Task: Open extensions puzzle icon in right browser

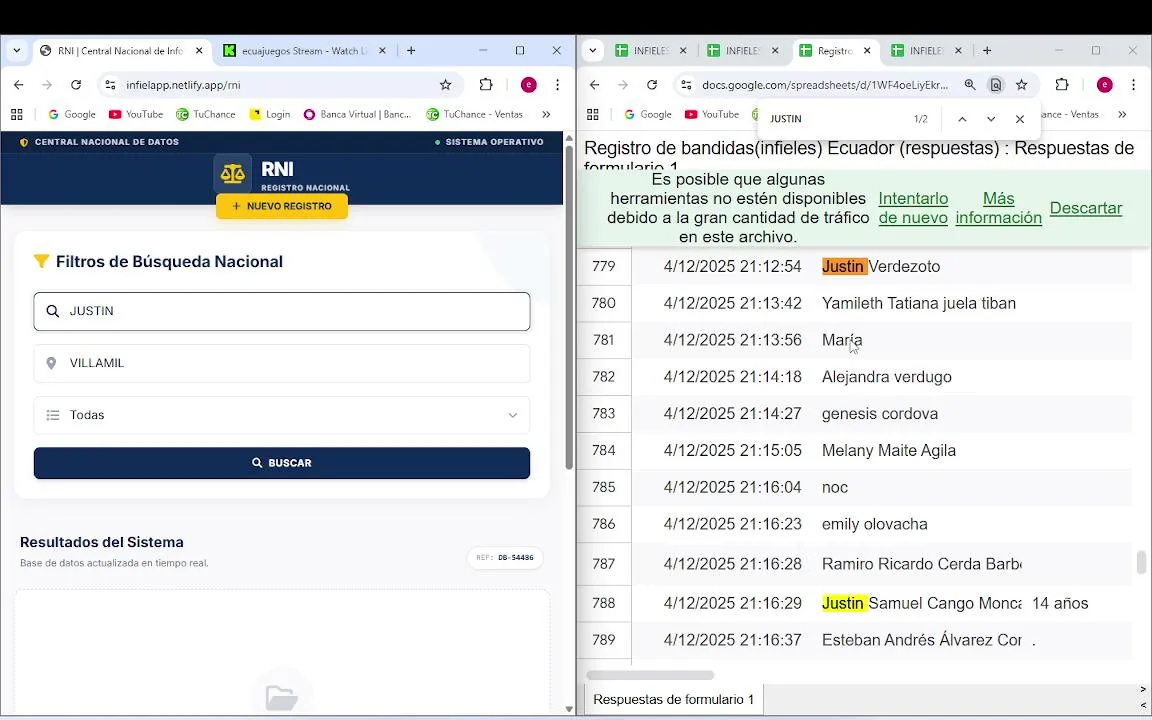Action: click(1062, 85)
